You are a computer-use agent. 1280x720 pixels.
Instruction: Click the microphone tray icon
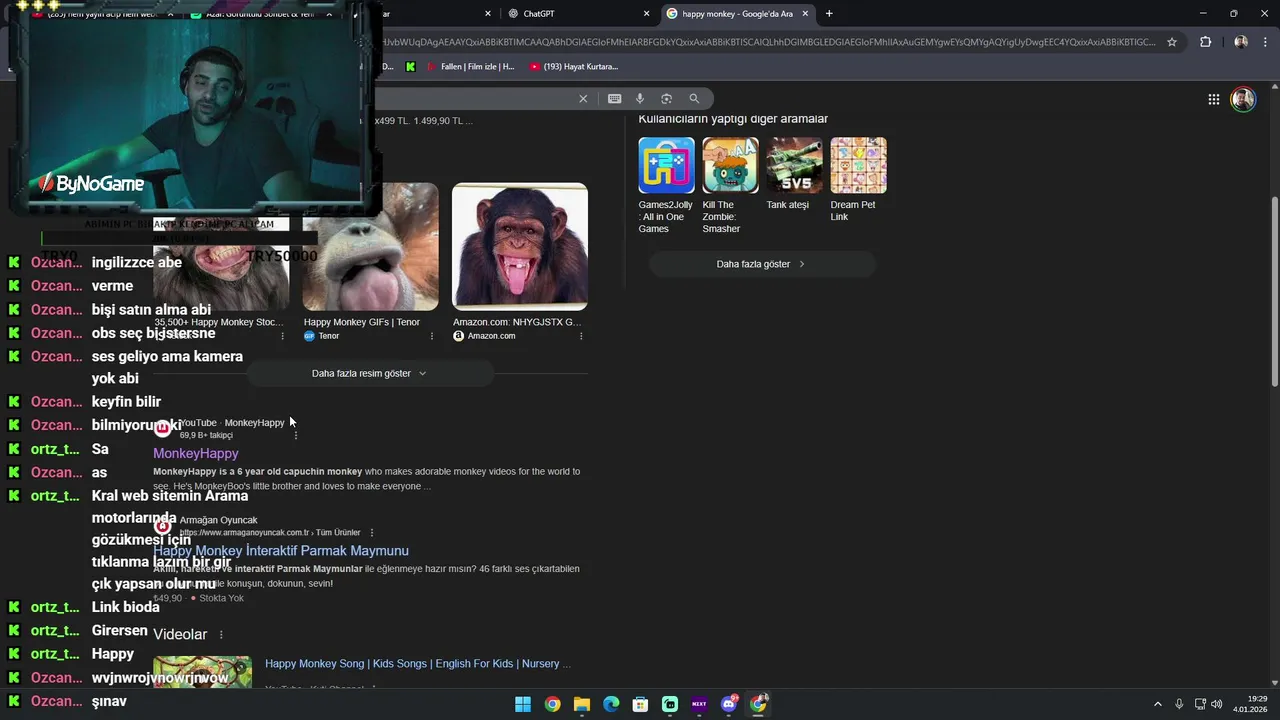point(1180,704)
